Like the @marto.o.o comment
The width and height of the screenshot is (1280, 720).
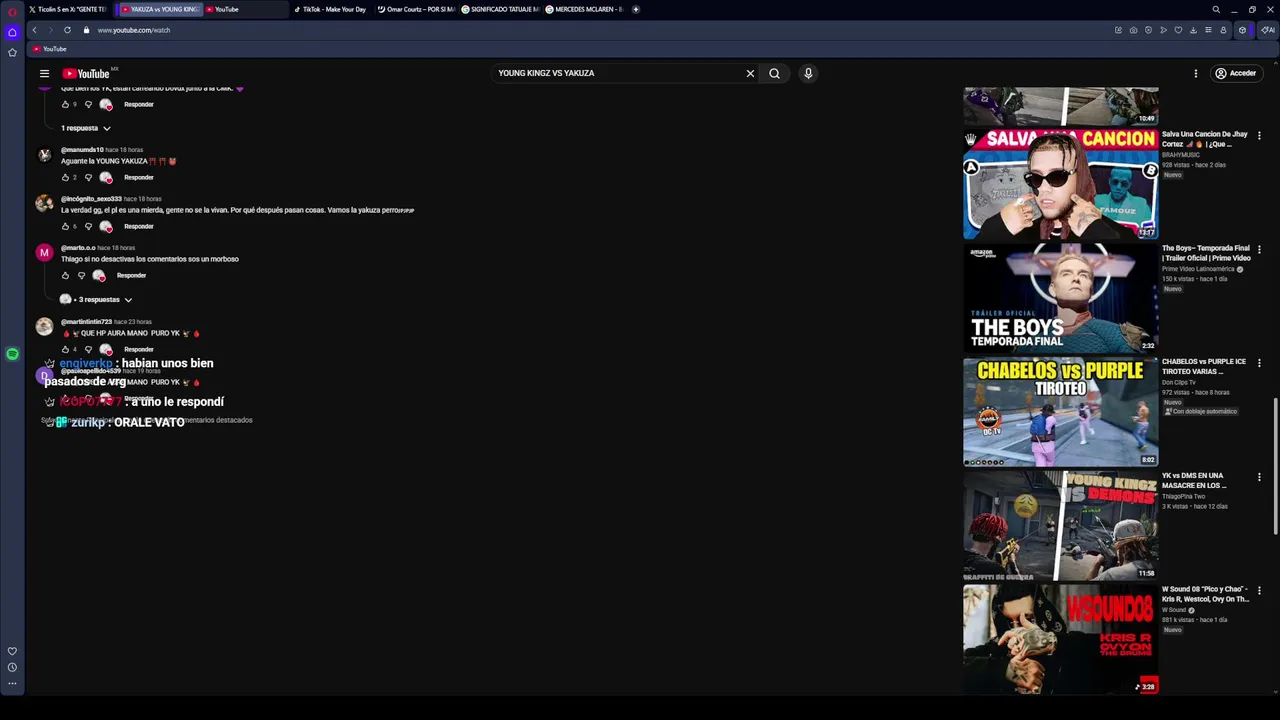66,275
